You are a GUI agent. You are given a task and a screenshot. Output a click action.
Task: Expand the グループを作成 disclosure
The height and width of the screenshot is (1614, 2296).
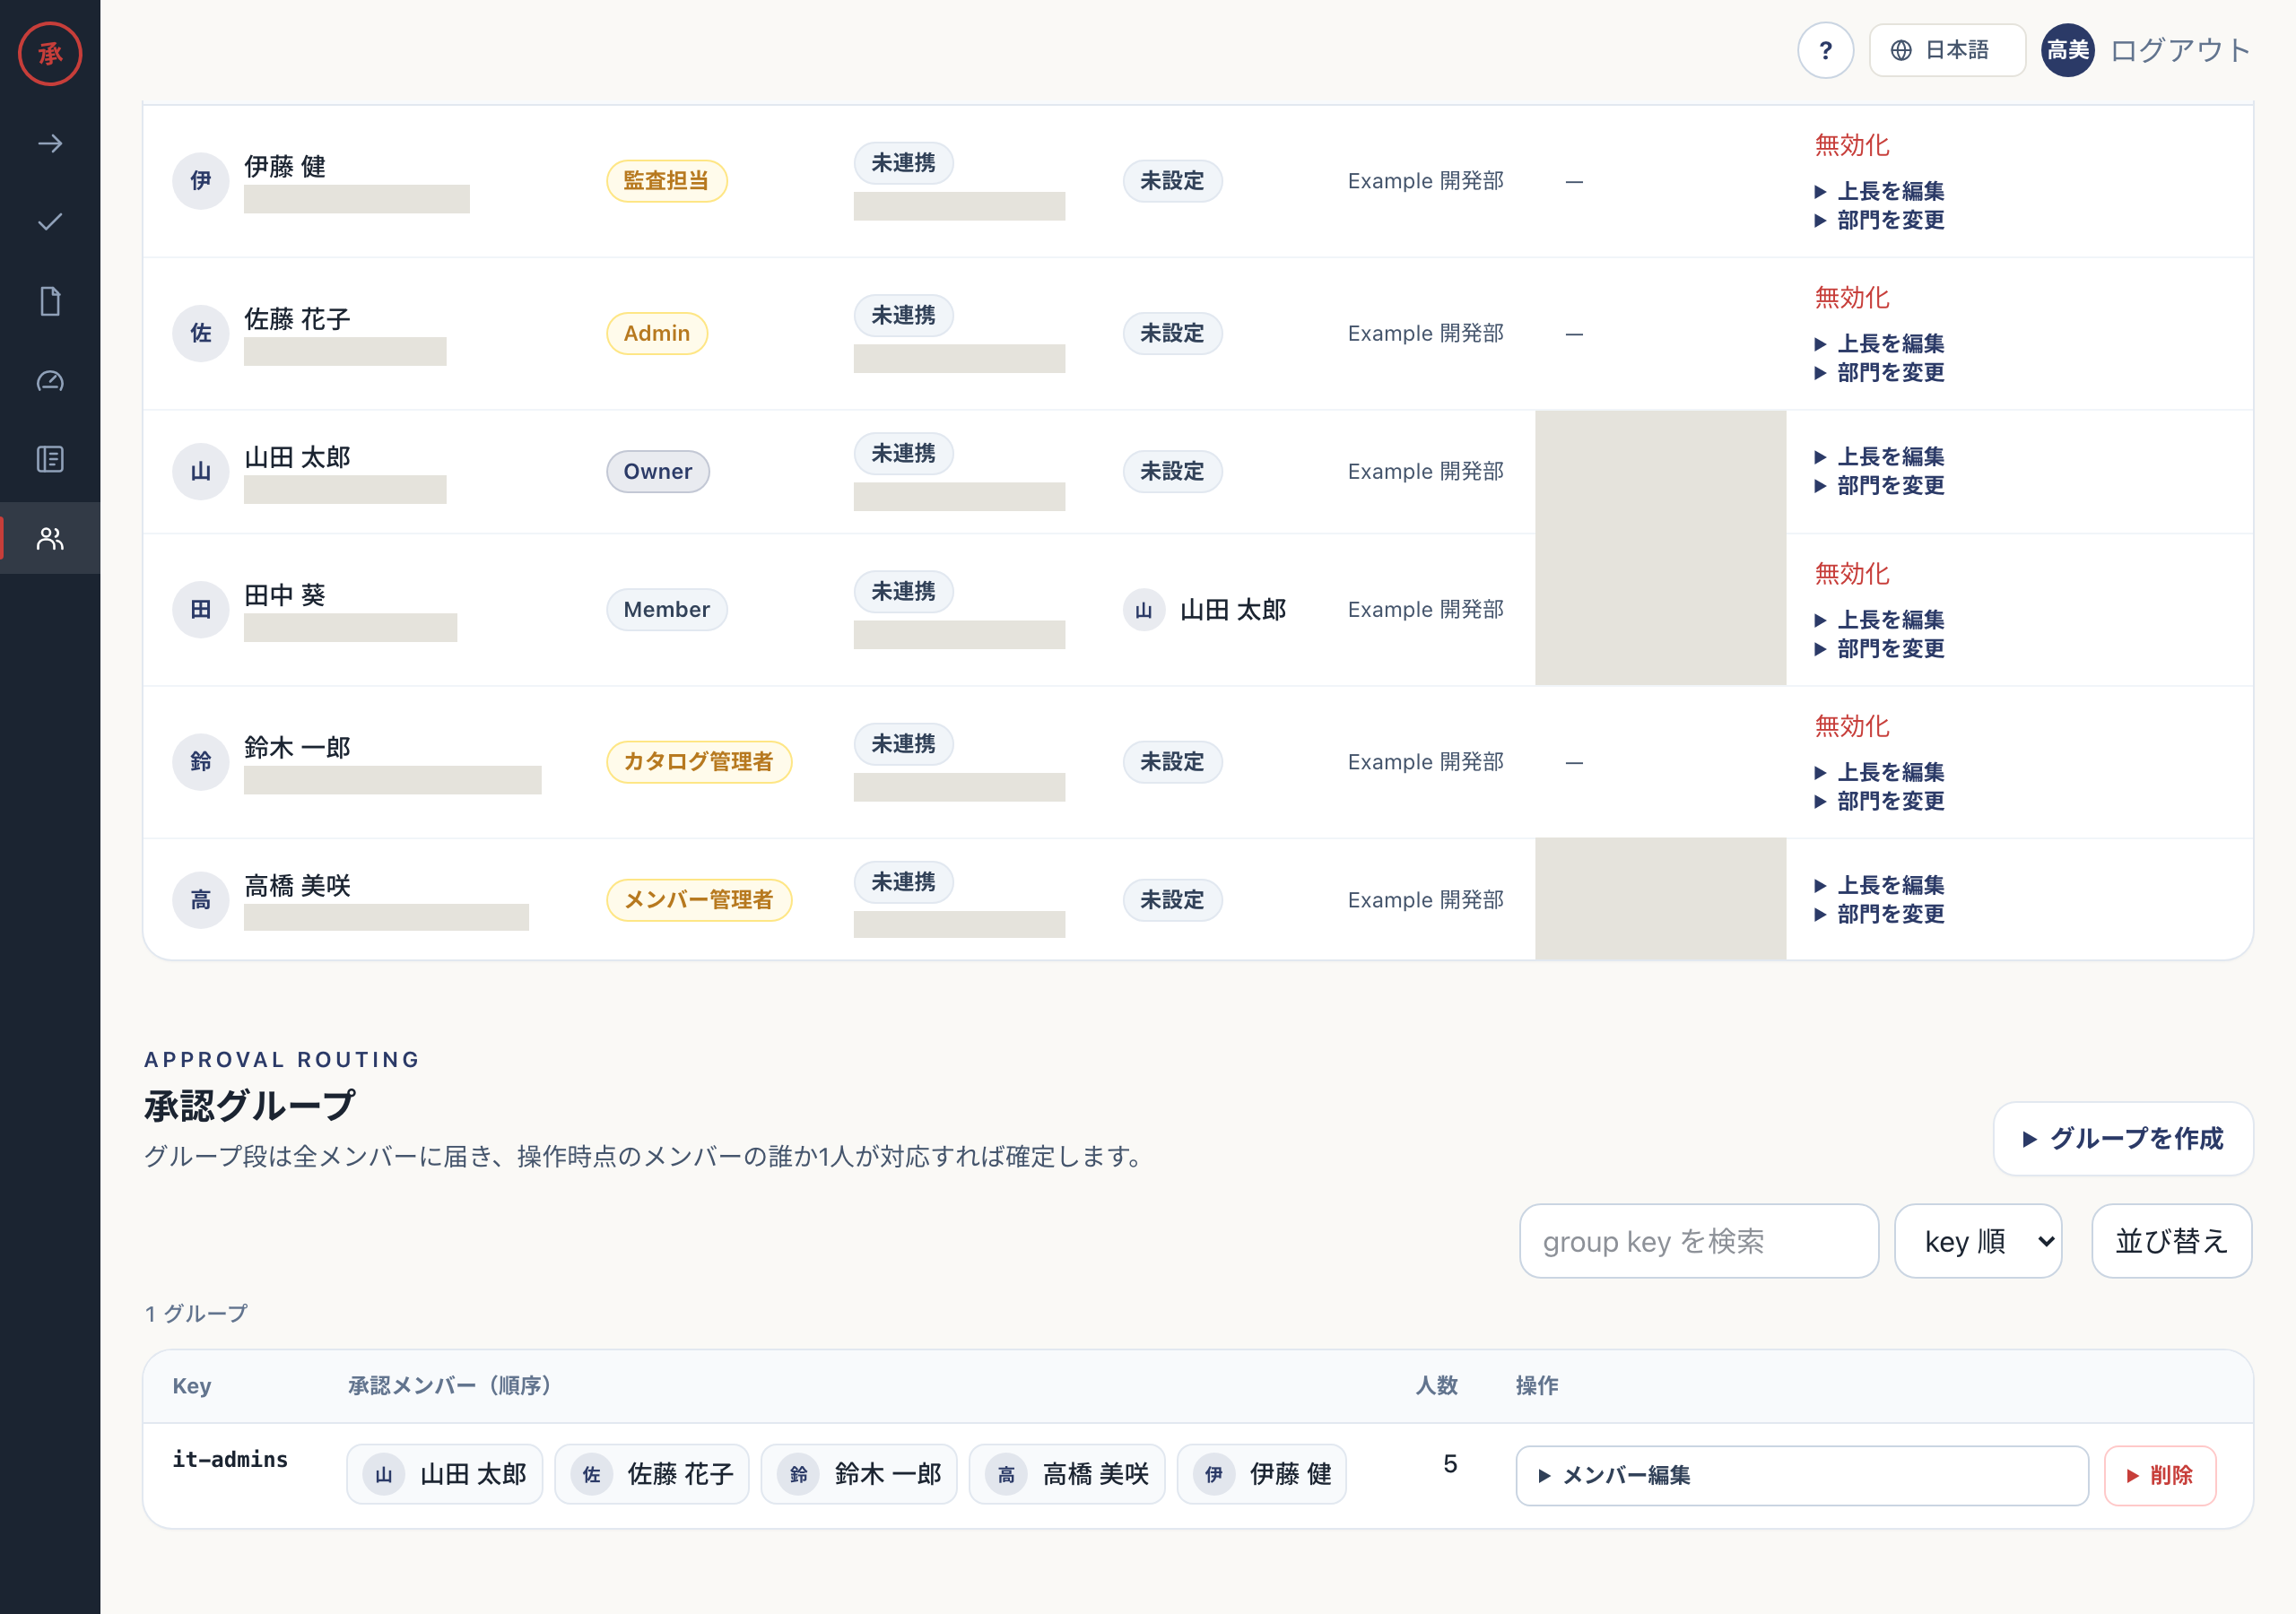coord(2123,1138)
